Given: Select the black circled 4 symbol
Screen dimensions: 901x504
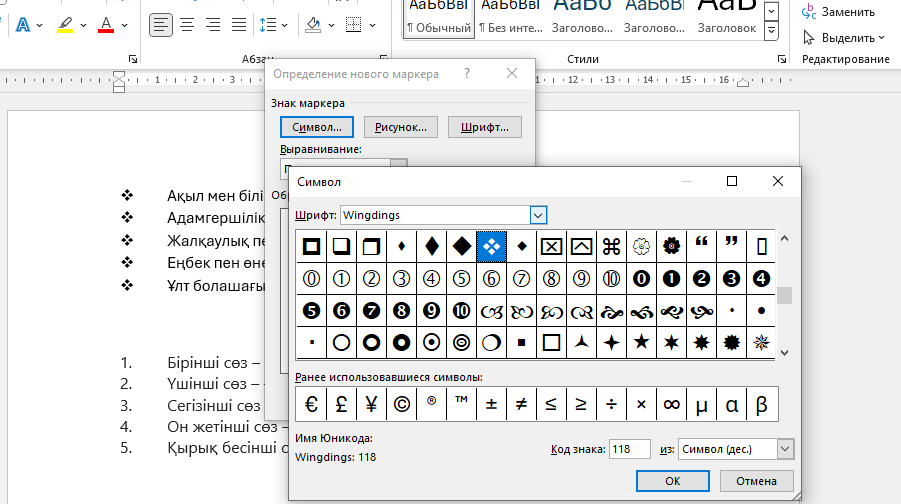Looking at the screenshot, I should [761, 279].
